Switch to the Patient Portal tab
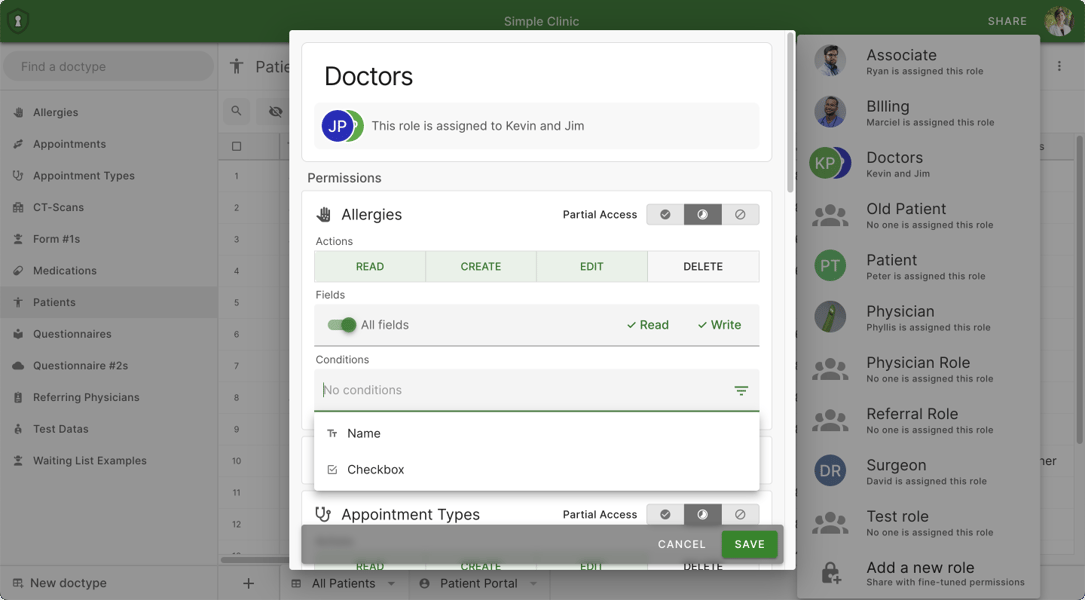Viewport: 1085px width, 600px height. (x=478, y=583)
